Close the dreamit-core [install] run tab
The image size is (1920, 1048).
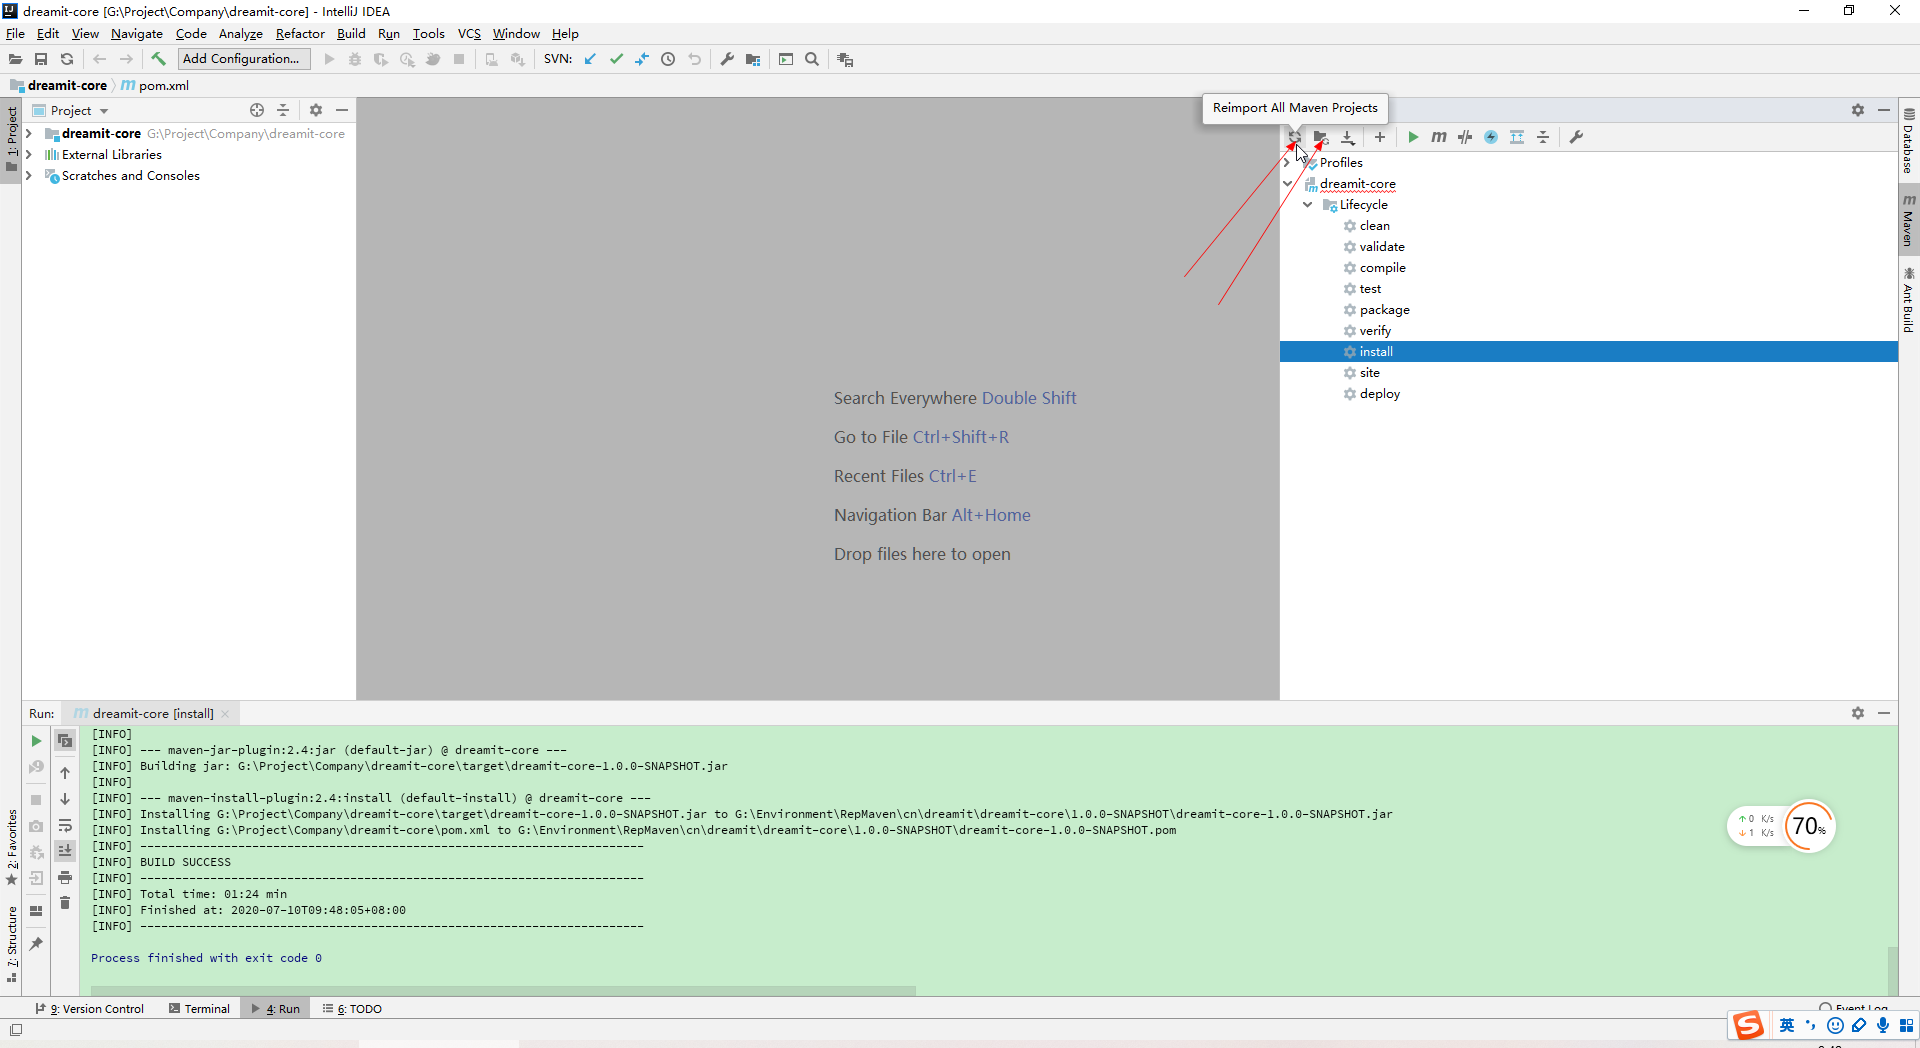226,713
